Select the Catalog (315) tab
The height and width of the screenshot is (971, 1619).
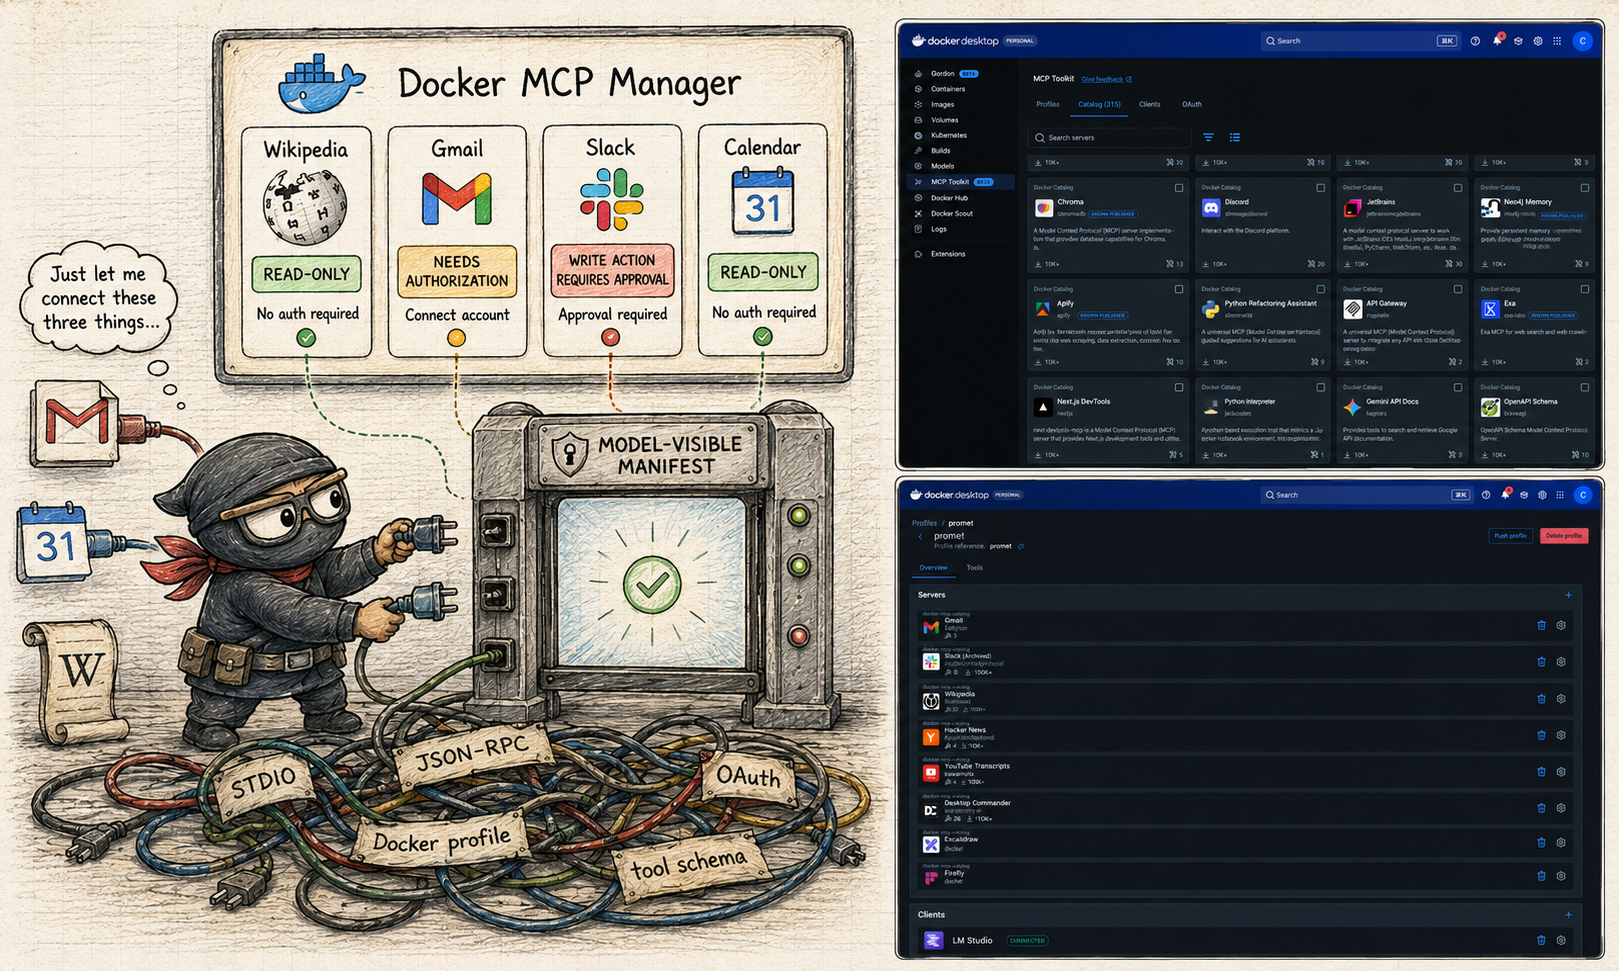tap(1099, 104)
